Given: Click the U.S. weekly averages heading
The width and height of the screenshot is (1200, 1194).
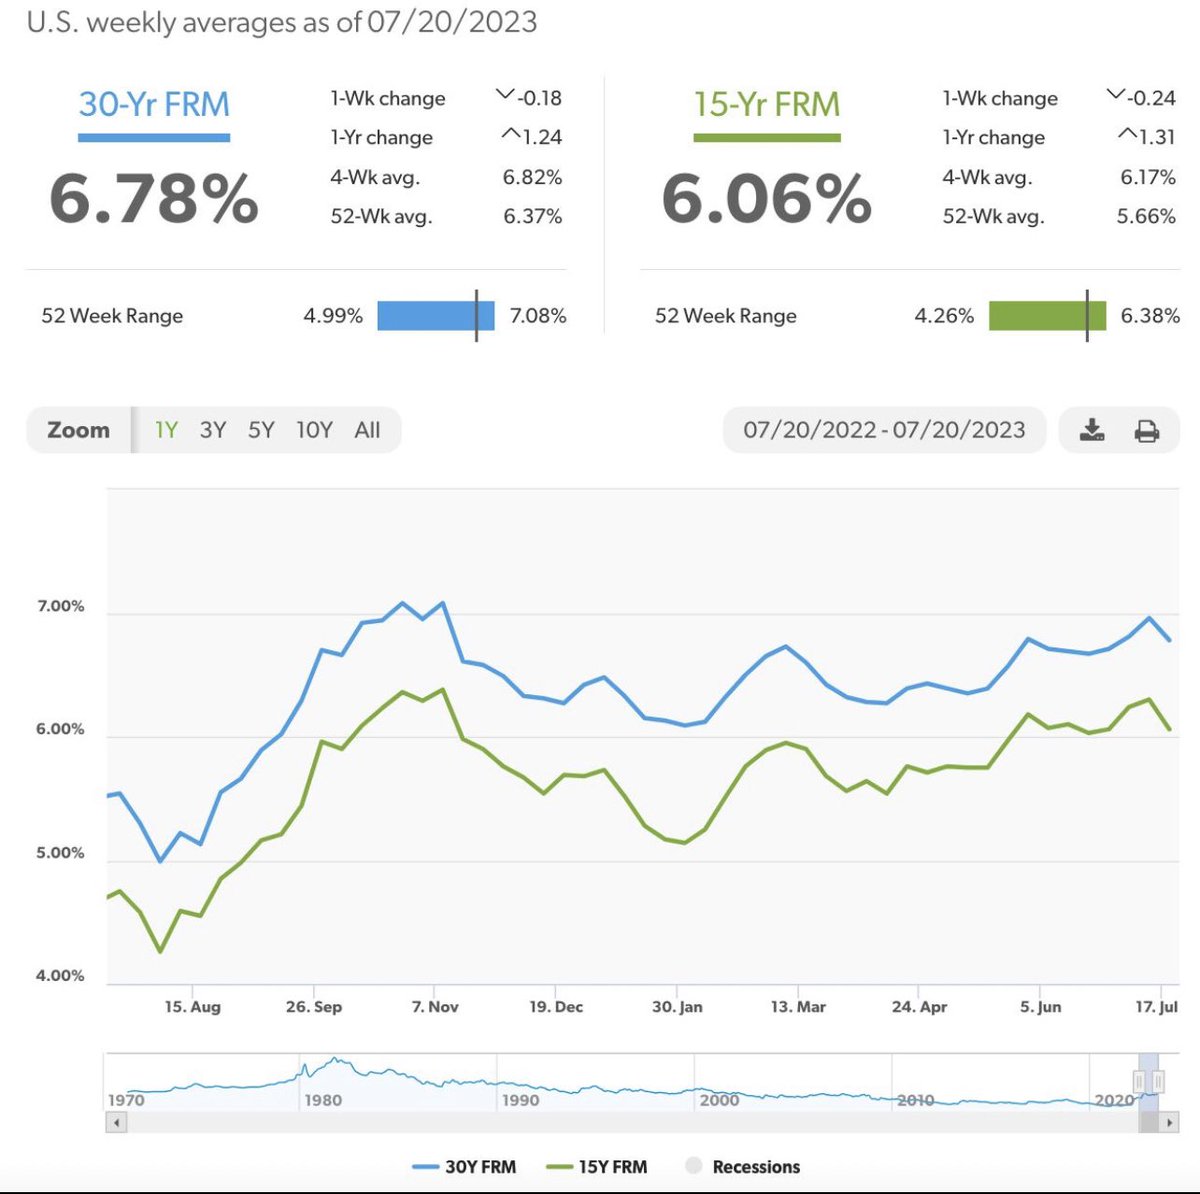Looking at the screenshot, I should click(282, 22).
